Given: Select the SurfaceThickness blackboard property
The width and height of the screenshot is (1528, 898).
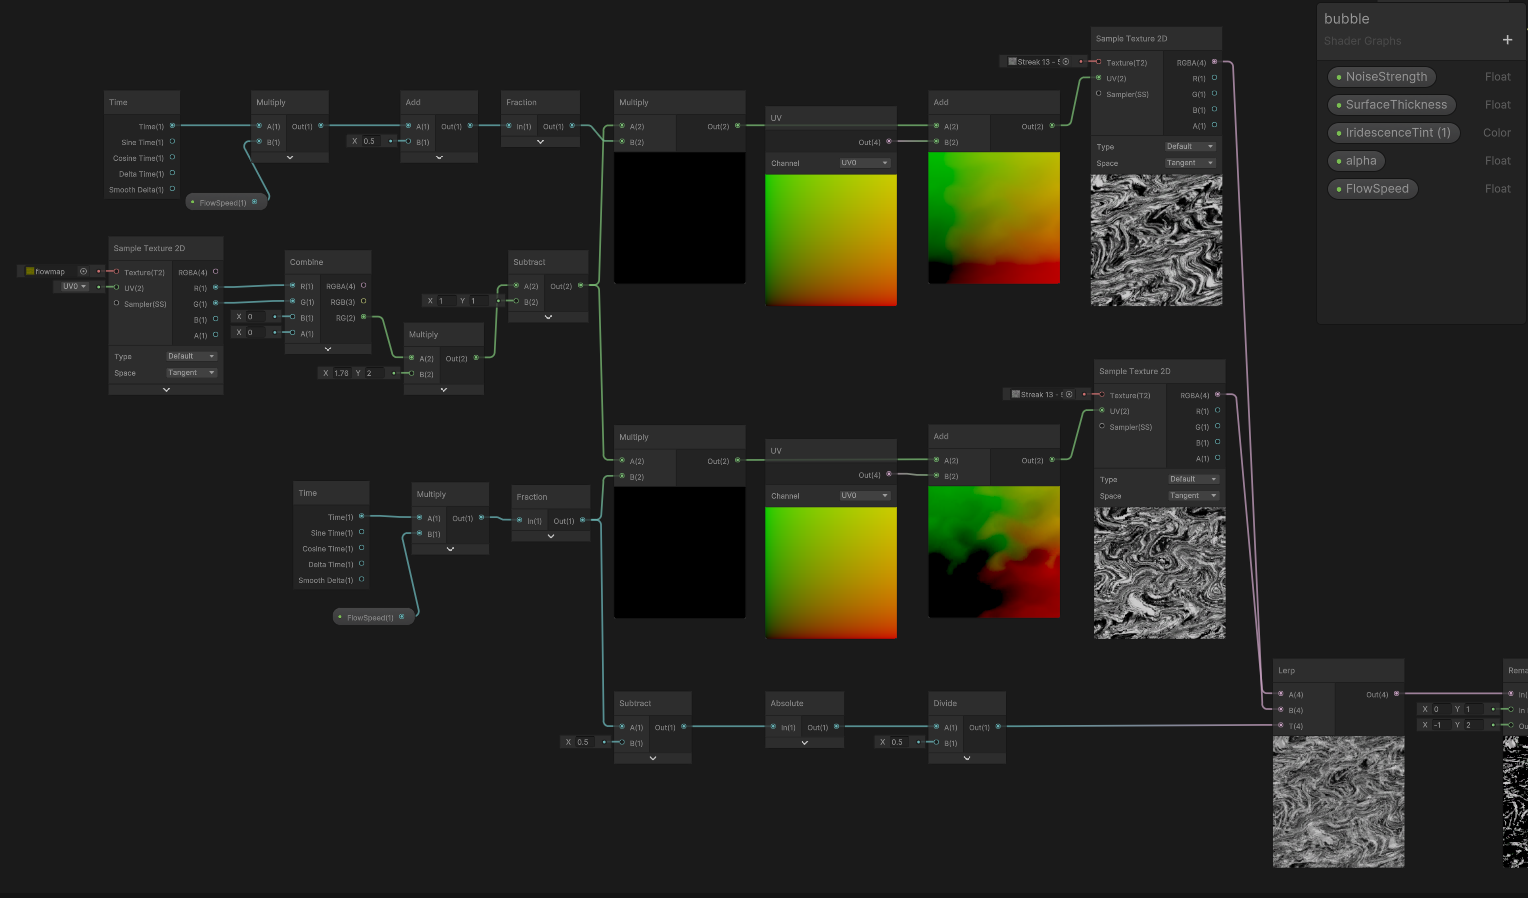Looking at the screenshot, I should pyautogui.click(x=1392, y=105).
